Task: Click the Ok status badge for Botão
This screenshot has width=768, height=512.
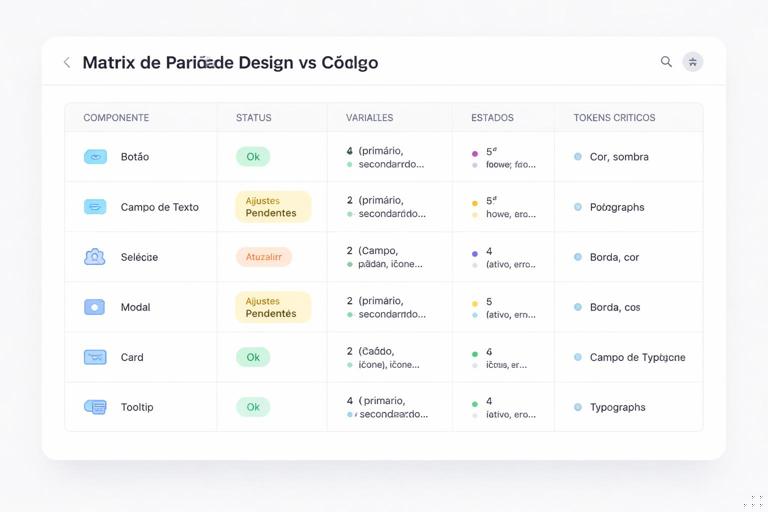Action: pos(253,157)
